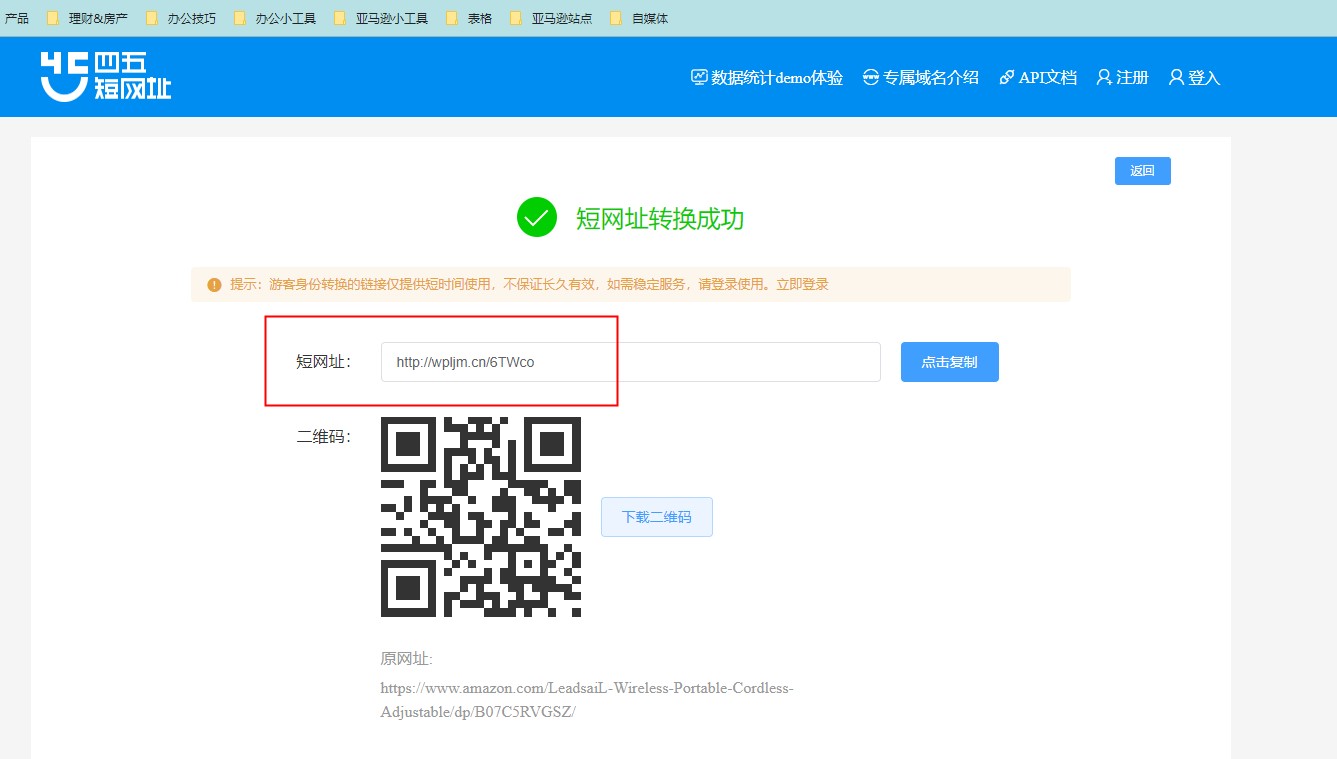Click the short URL input field
Screen dimensions: 1337x759
point(631,362)
